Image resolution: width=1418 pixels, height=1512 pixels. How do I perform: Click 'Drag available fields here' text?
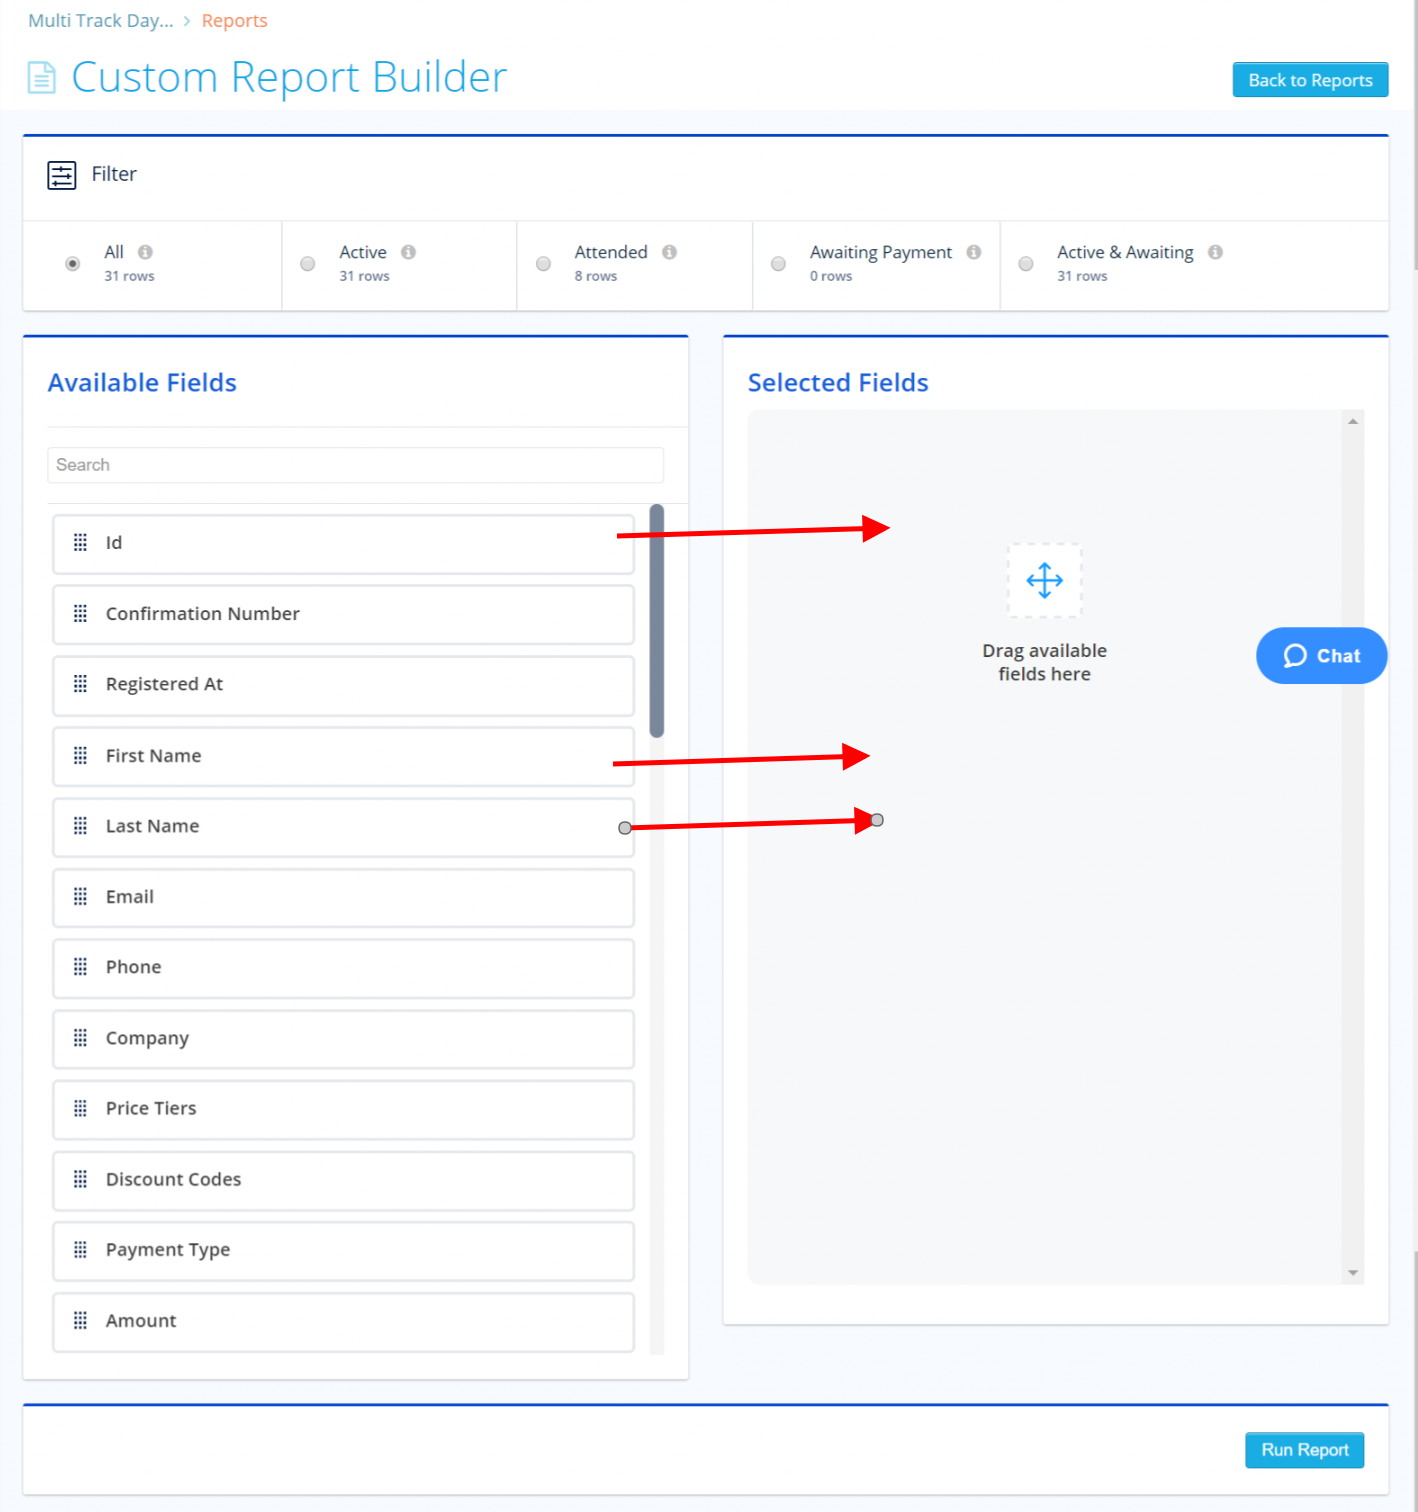(1045, 662)
